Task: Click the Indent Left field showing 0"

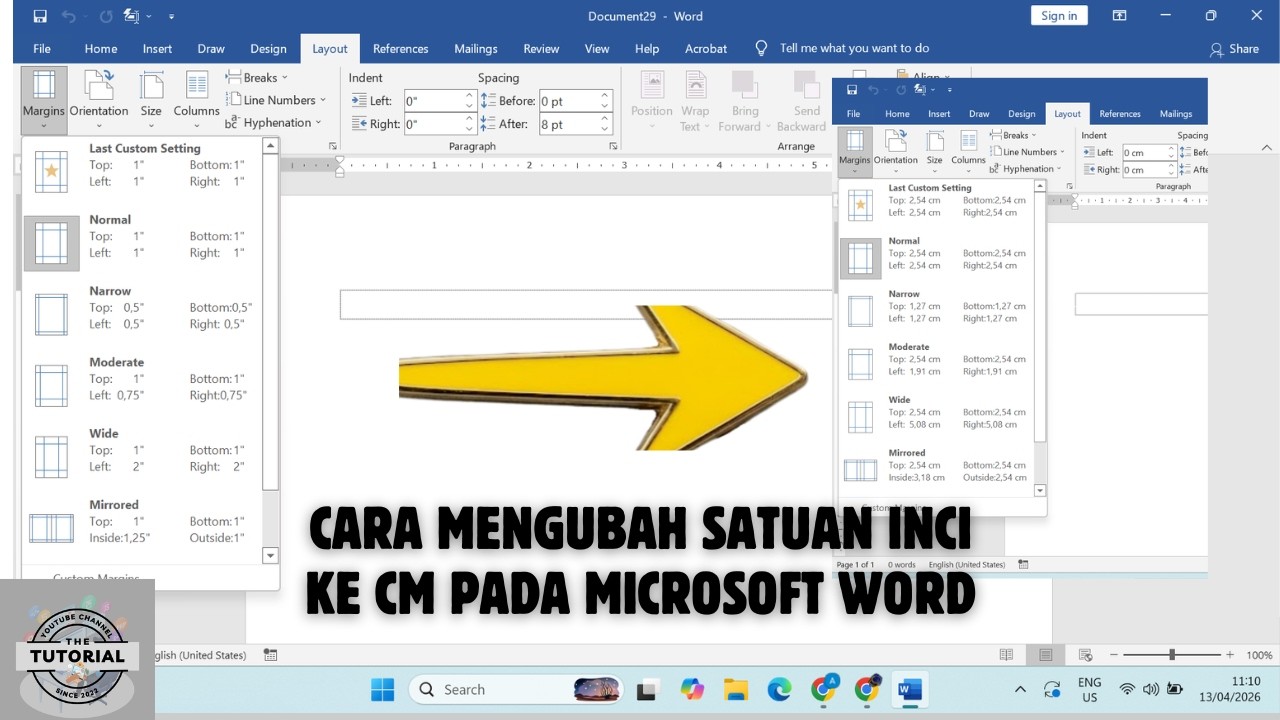Action: pos(439,100)
